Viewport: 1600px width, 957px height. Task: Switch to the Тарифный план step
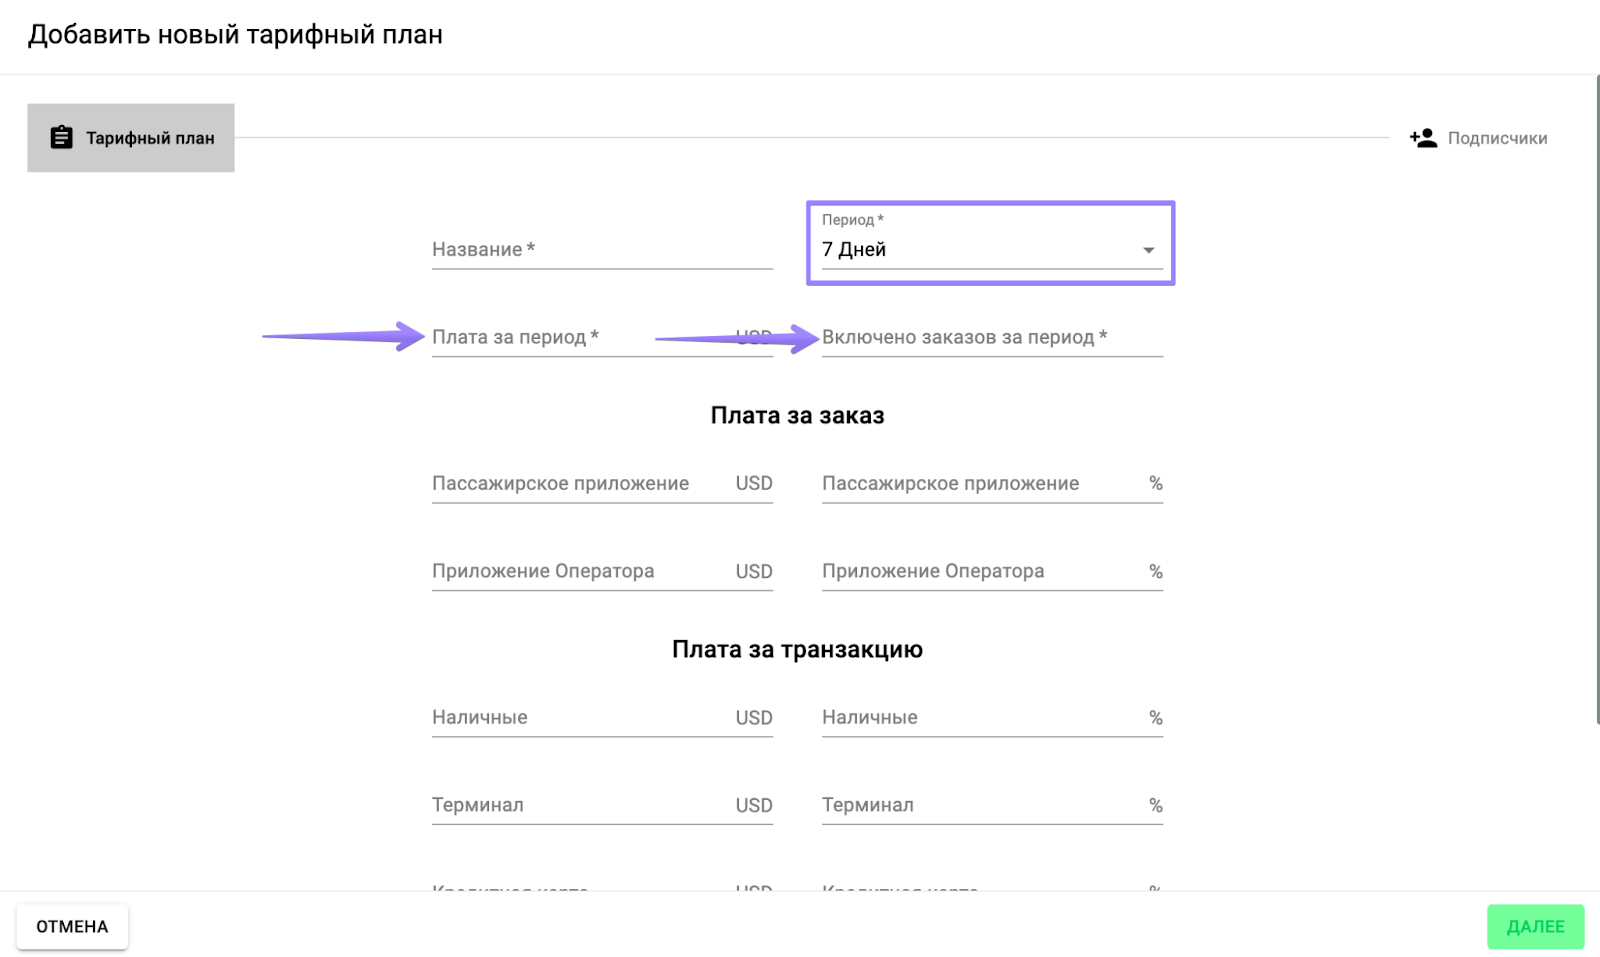click(x=131, y=138)
